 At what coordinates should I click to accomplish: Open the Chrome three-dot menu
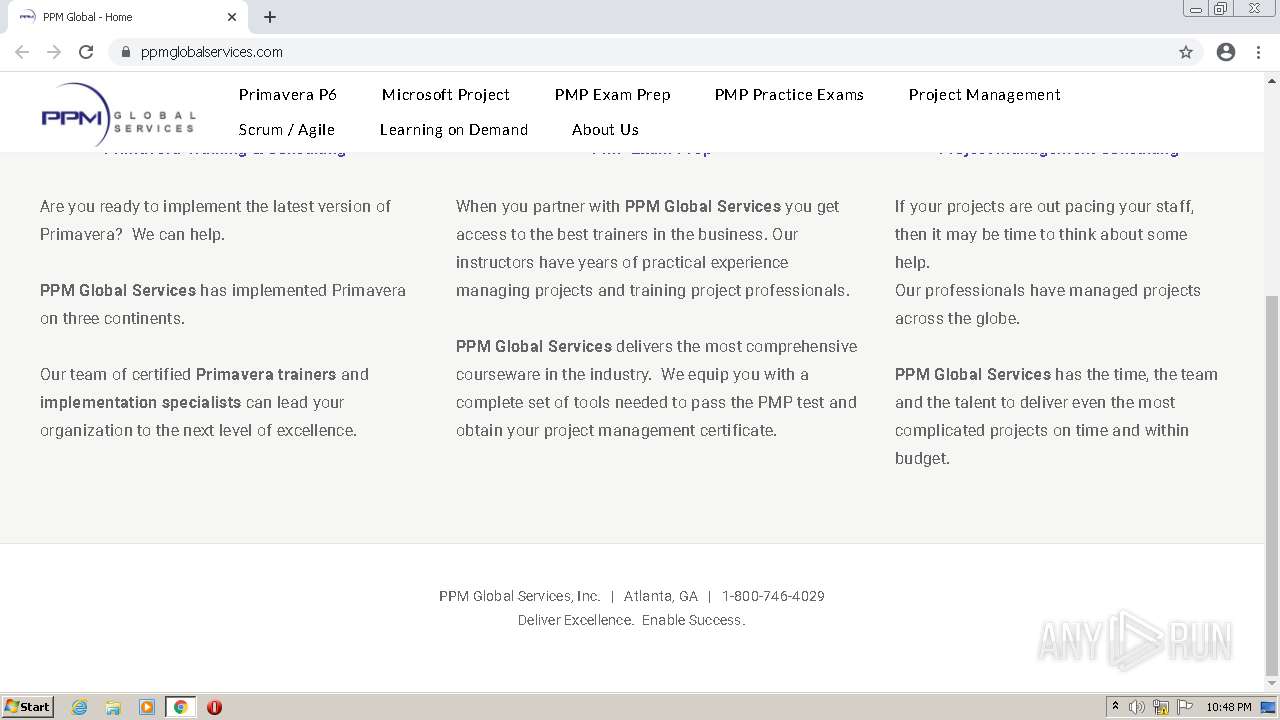1258,52
